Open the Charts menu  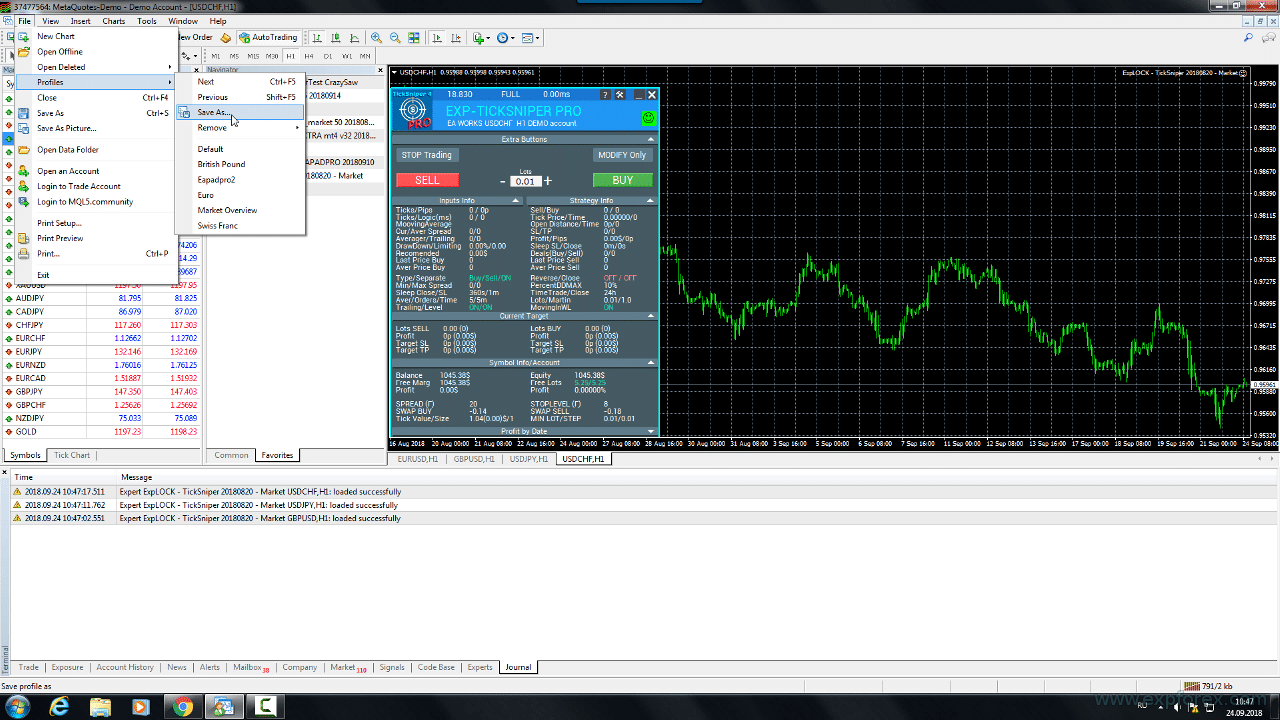[x=114, y=21]
